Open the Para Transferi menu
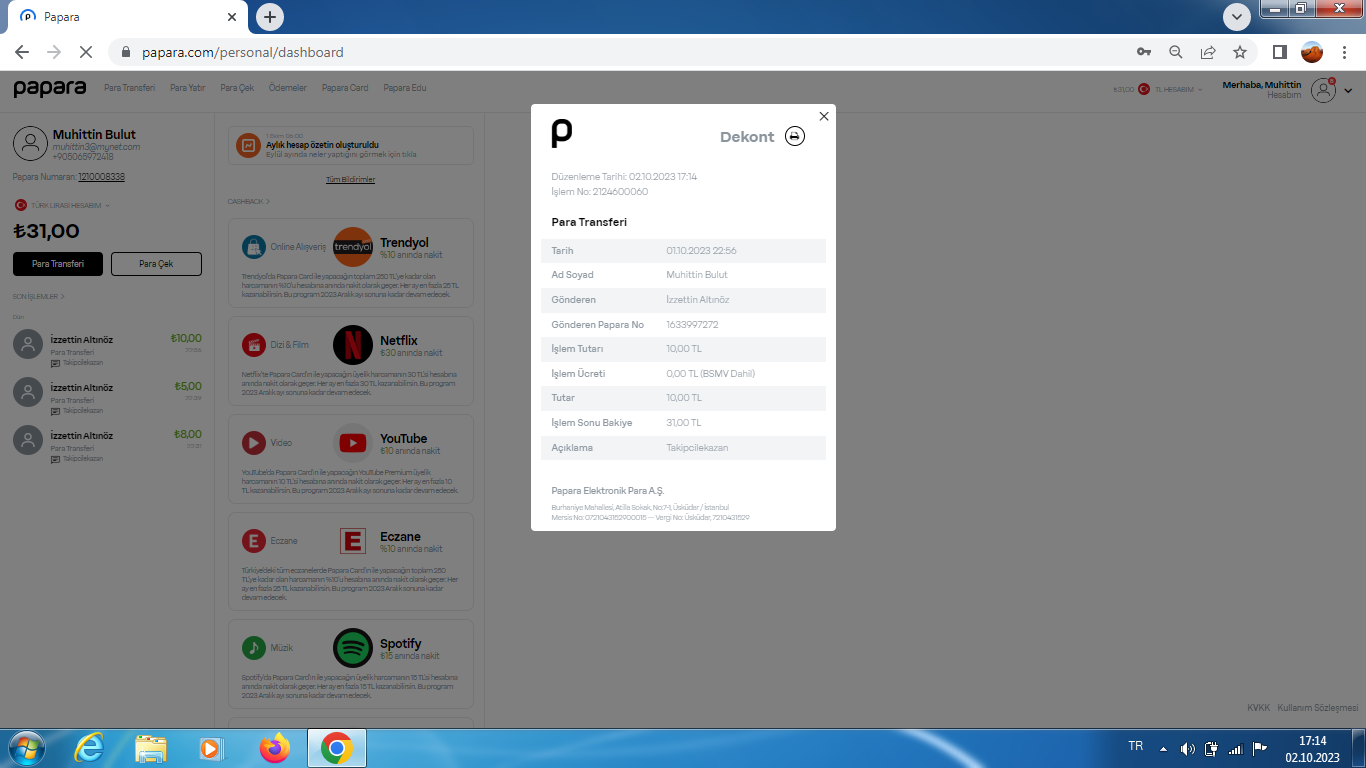 pos(129,88)
